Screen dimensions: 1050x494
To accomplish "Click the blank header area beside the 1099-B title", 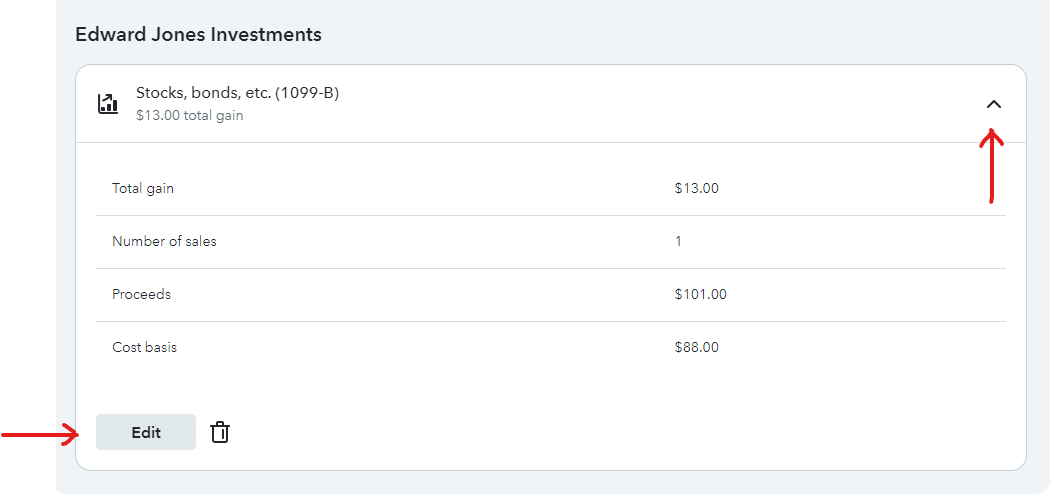I will point(650,104).
